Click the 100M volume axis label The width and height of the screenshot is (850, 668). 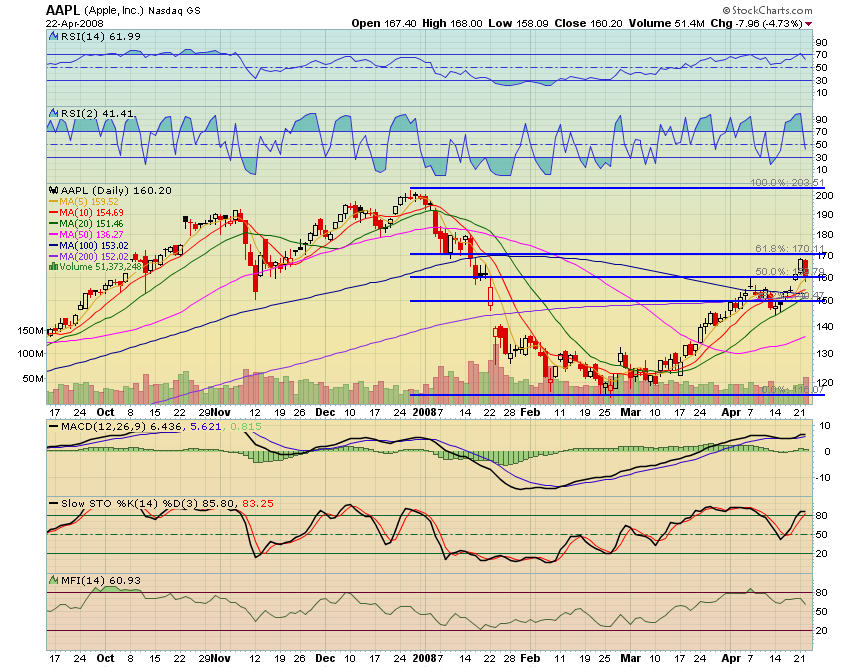tap(30, 354)
